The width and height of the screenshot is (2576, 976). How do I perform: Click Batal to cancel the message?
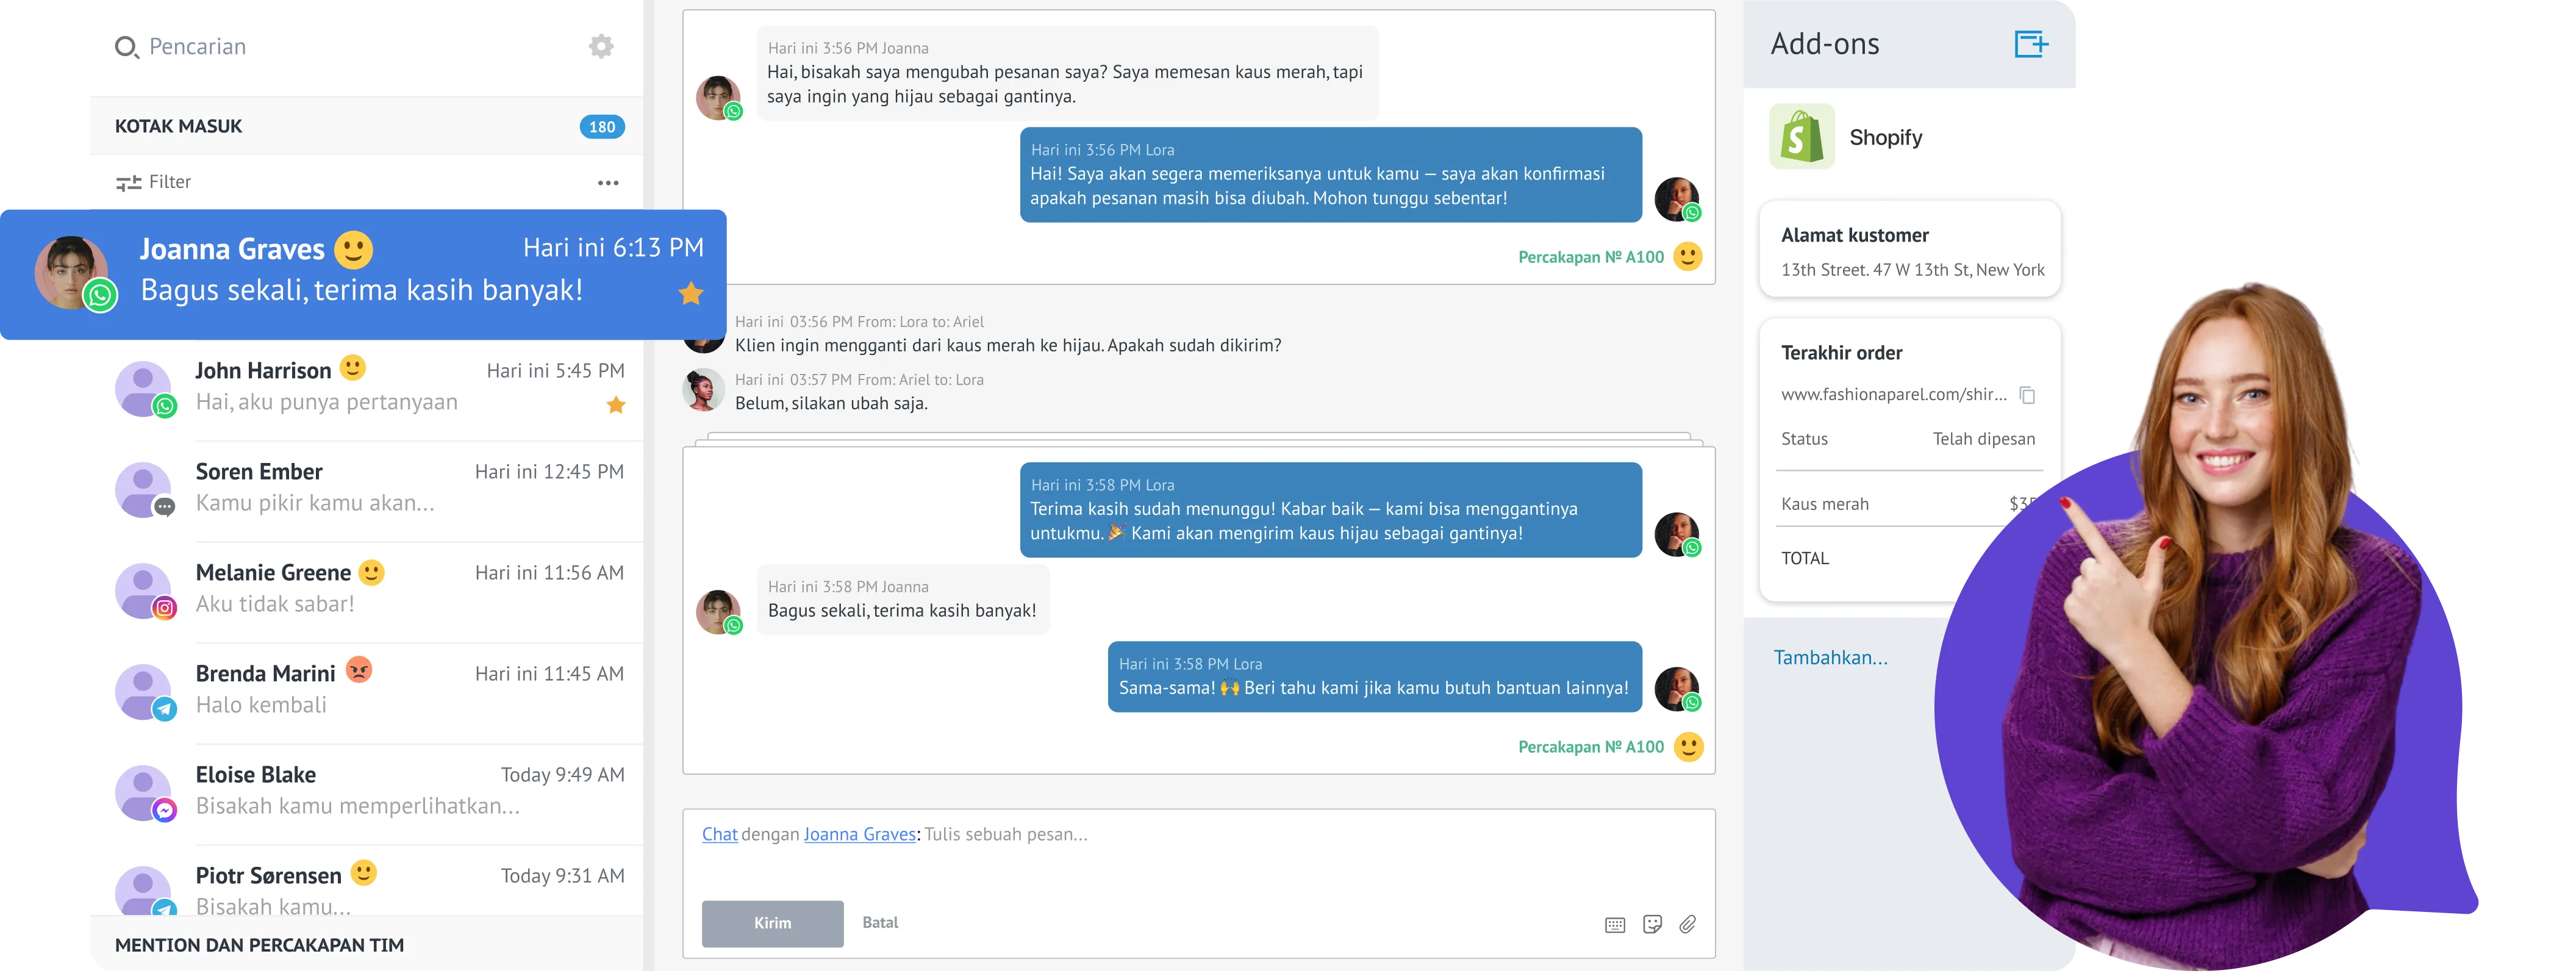880,922
